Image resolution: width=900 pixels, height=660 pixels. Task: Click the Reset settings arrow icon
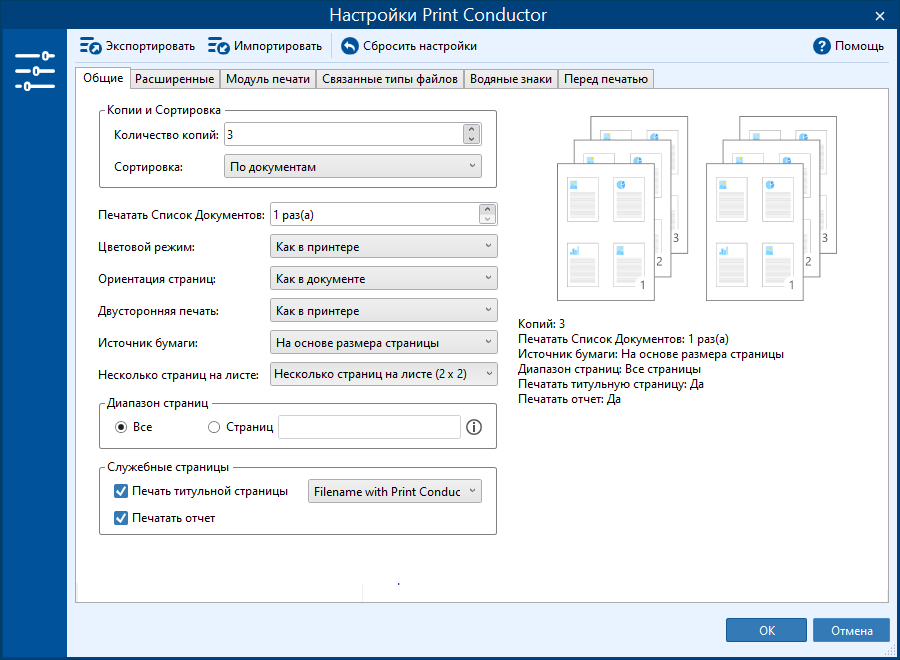(x=350, y=46)
